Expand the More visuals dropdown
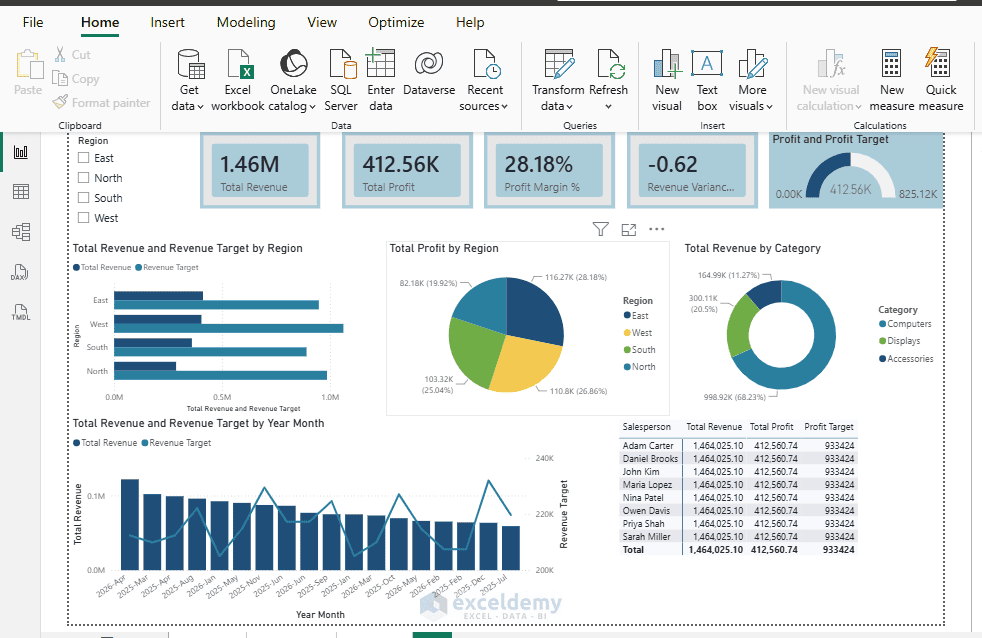The width and height of the screenshot is (982, 638). 769,106
